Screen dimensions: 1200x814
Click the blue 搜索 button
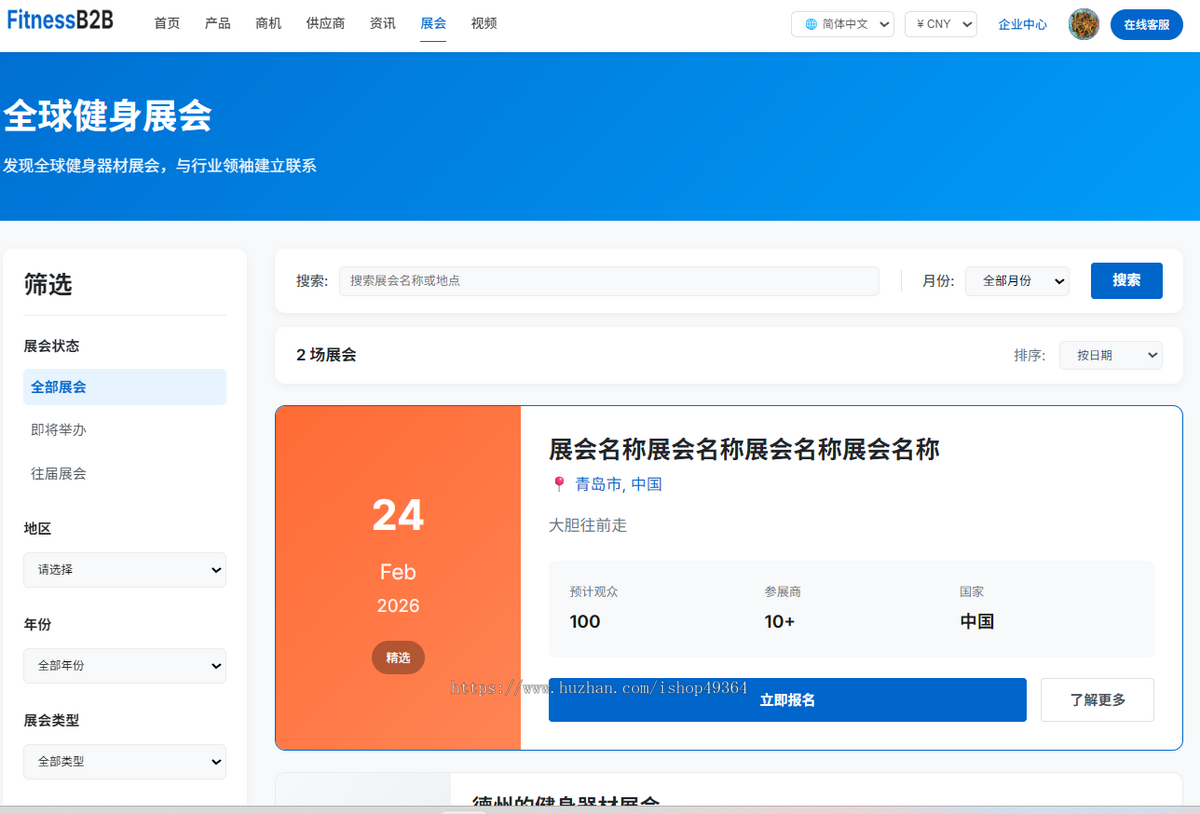[x=1127, y=281]
